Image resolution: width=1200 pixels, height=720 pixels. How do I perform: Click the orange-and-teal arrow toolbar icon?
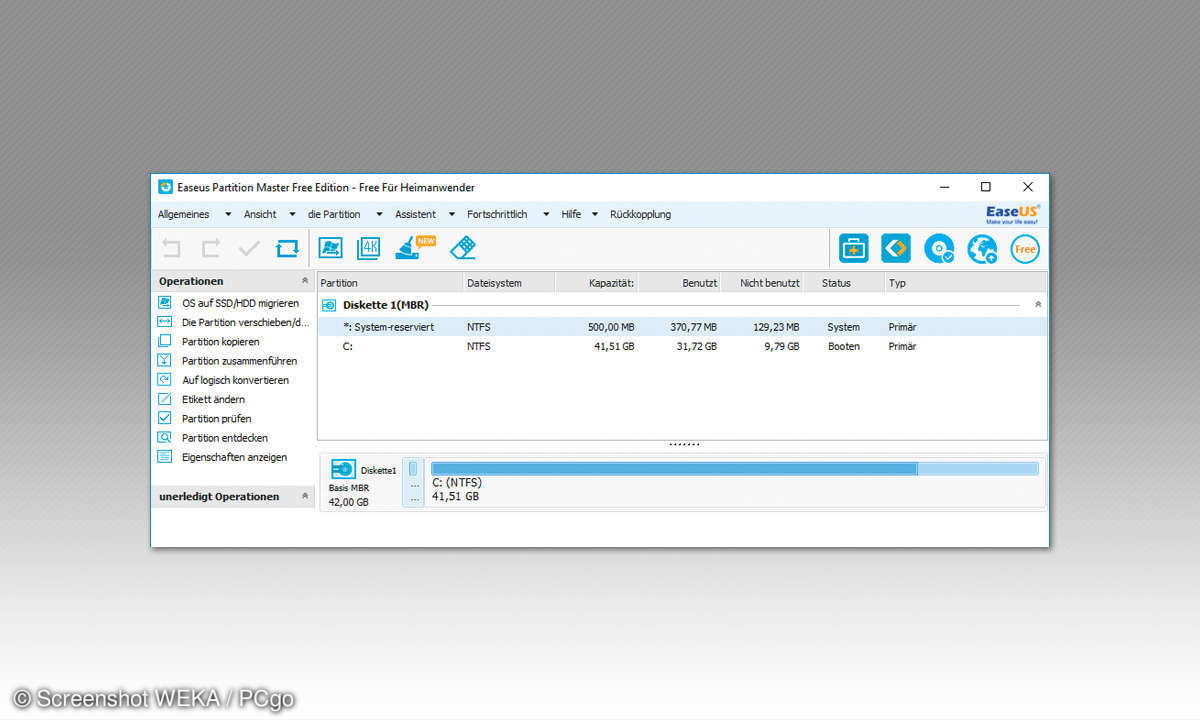click(x=896, y=248)
